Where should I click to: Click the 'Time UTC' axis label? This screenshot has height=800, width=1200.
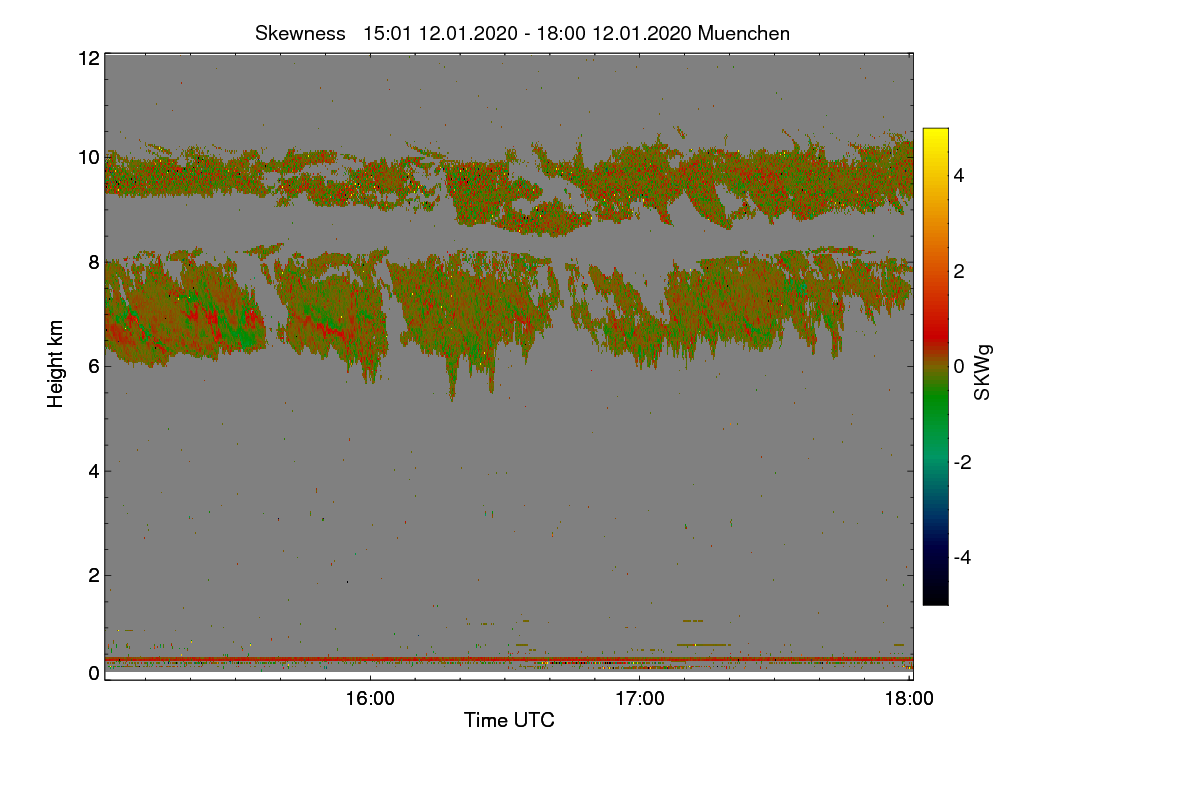click(x=509, y=719)
